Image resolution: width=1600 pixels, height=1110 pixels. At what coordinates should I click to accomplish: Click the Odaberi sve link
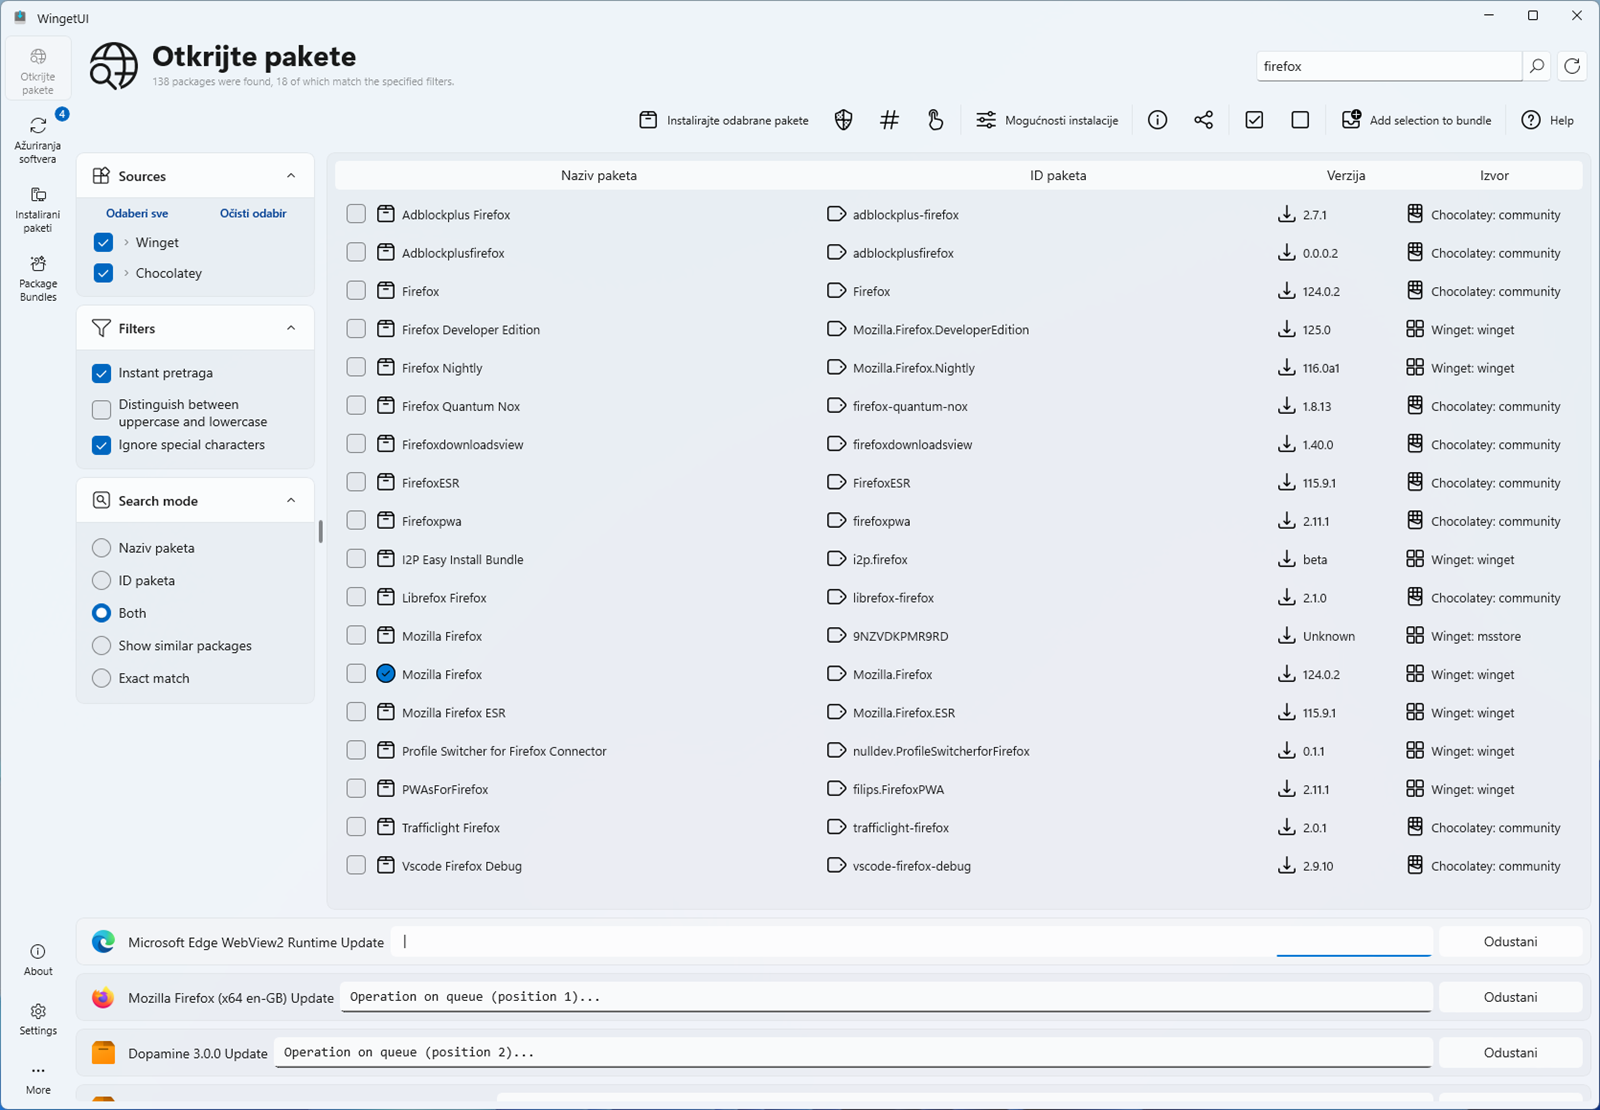pyautogui.click(x=137, y=213)
